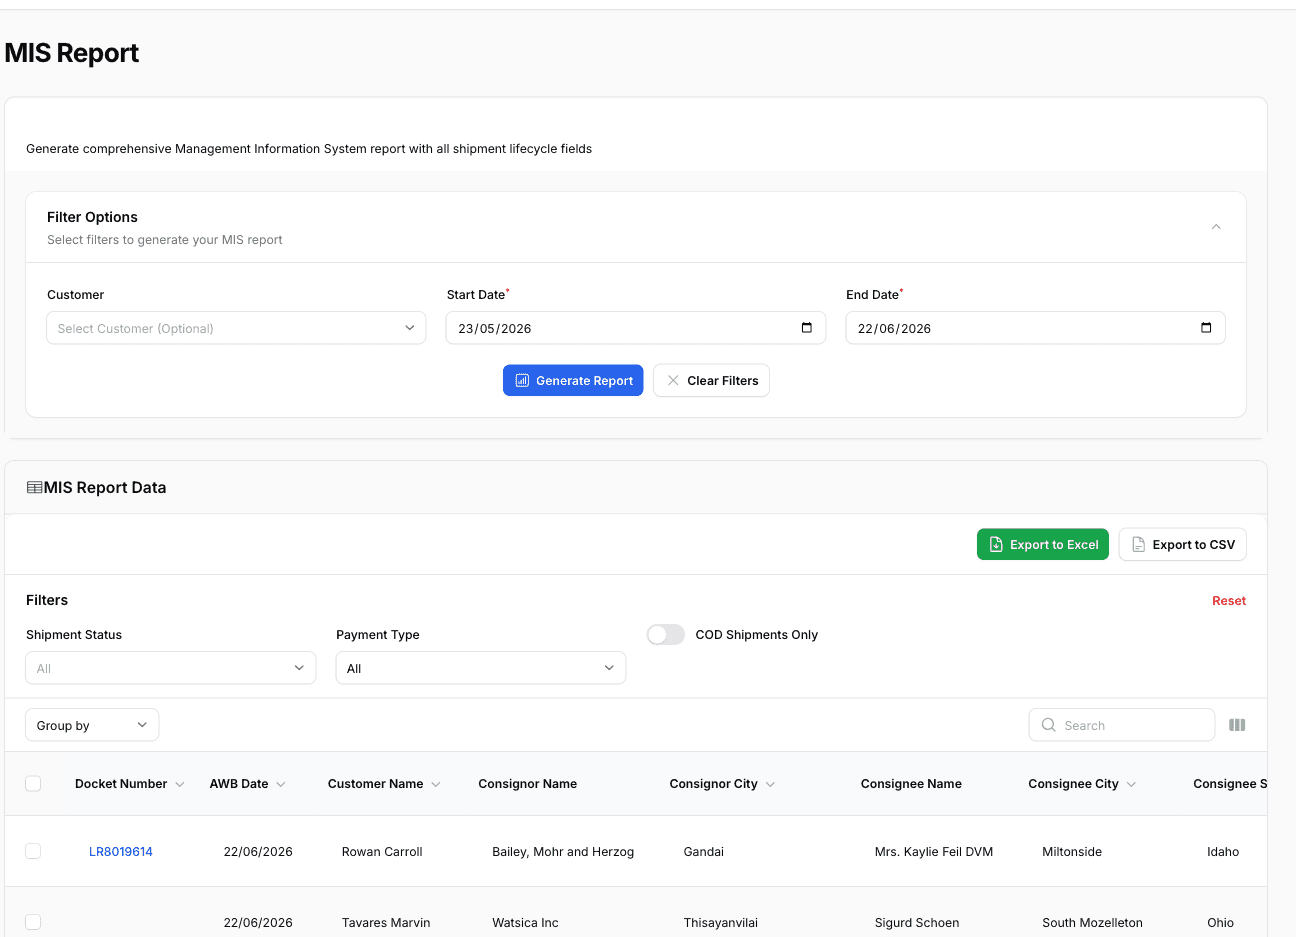Check the select-all header checkbox
The width and height of the screenshot is (1296, 937).
point(33,784)
